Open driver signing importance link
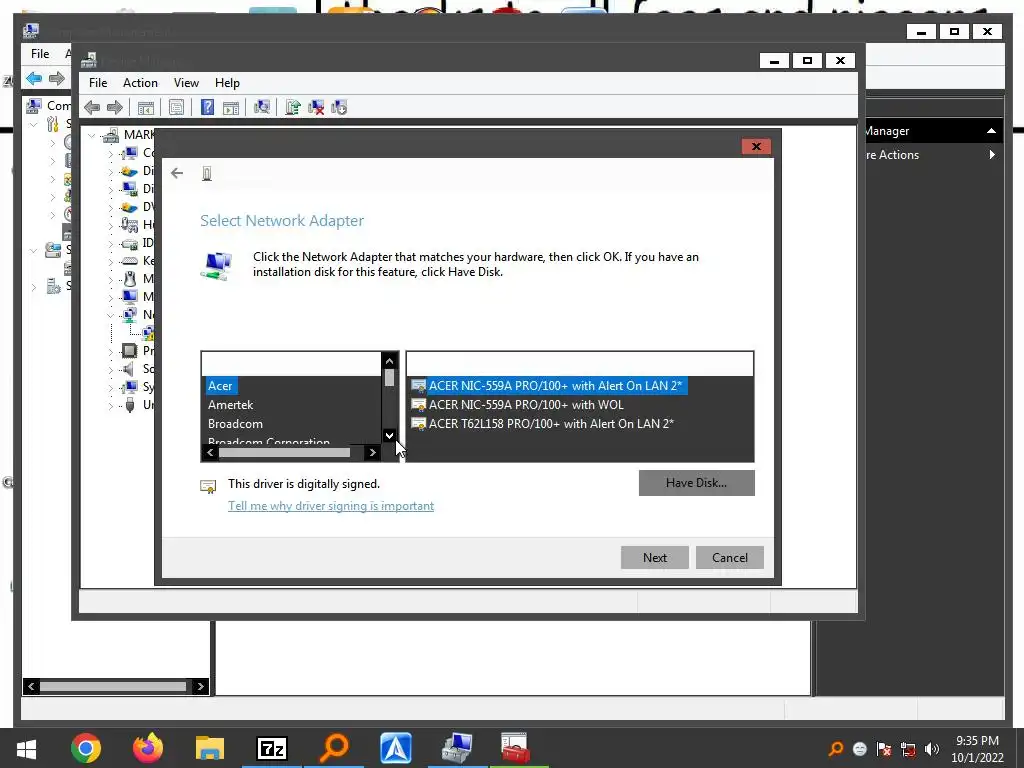The image size is (1024, 768). [330, 506]
